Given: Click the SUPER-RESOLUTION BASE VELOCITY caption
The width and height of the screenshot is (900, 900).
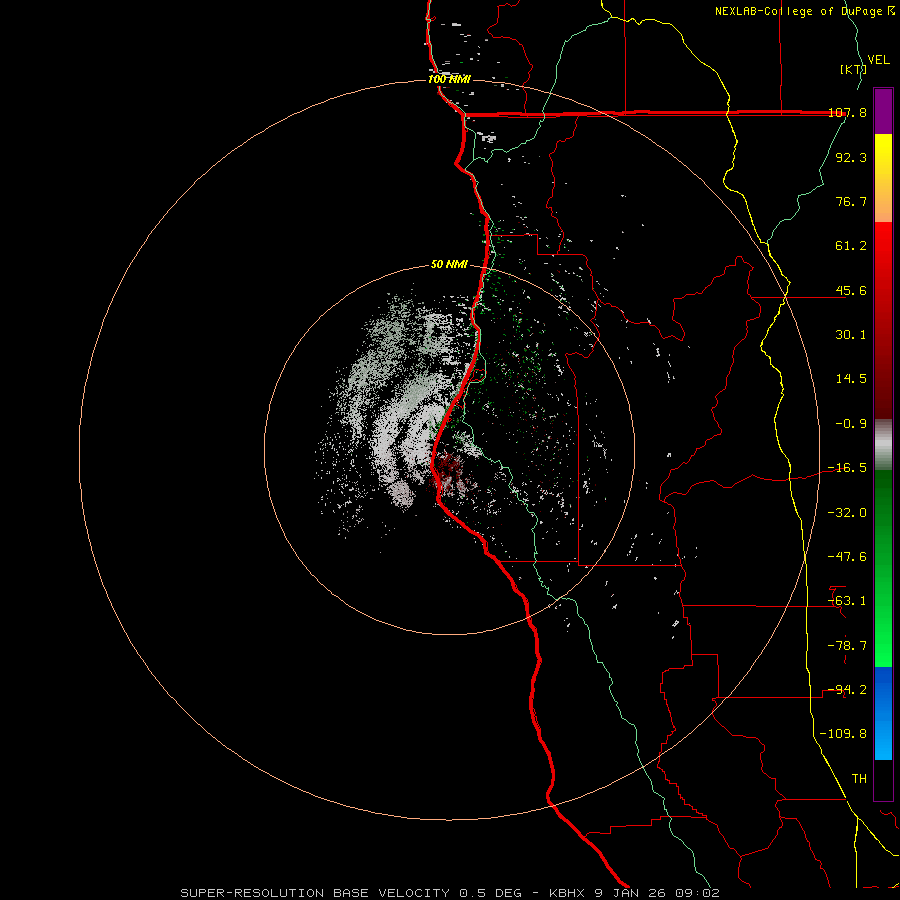Looking at the screenshot, I should [x=450, y=893].
